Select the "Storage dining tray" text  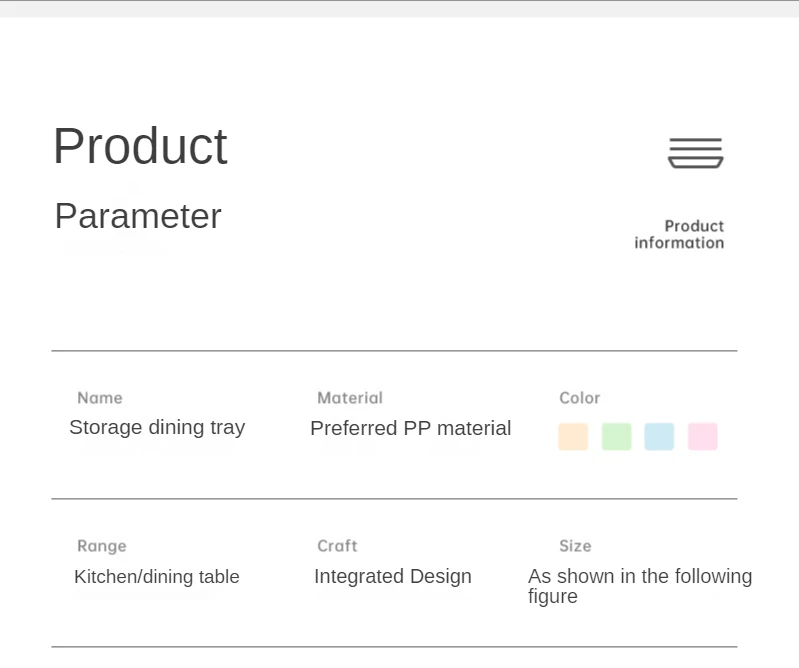pyautogui.click(x=157, y=427)
